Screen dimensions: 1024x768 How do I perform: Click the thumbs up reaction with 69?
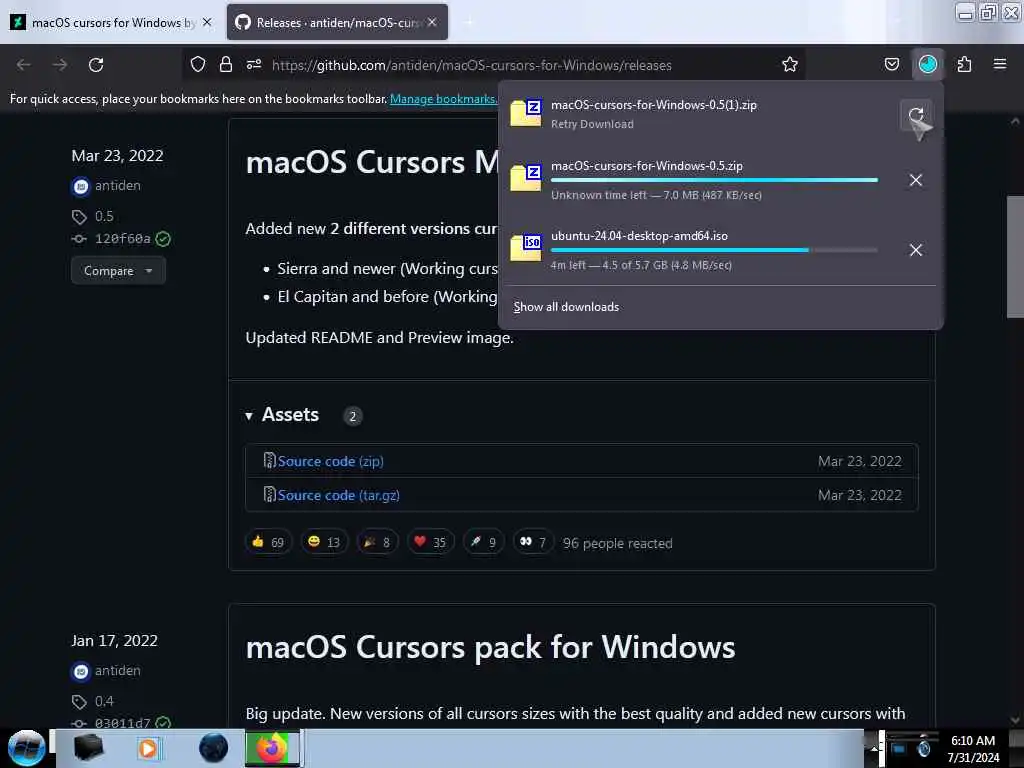(x=268, y=542)
